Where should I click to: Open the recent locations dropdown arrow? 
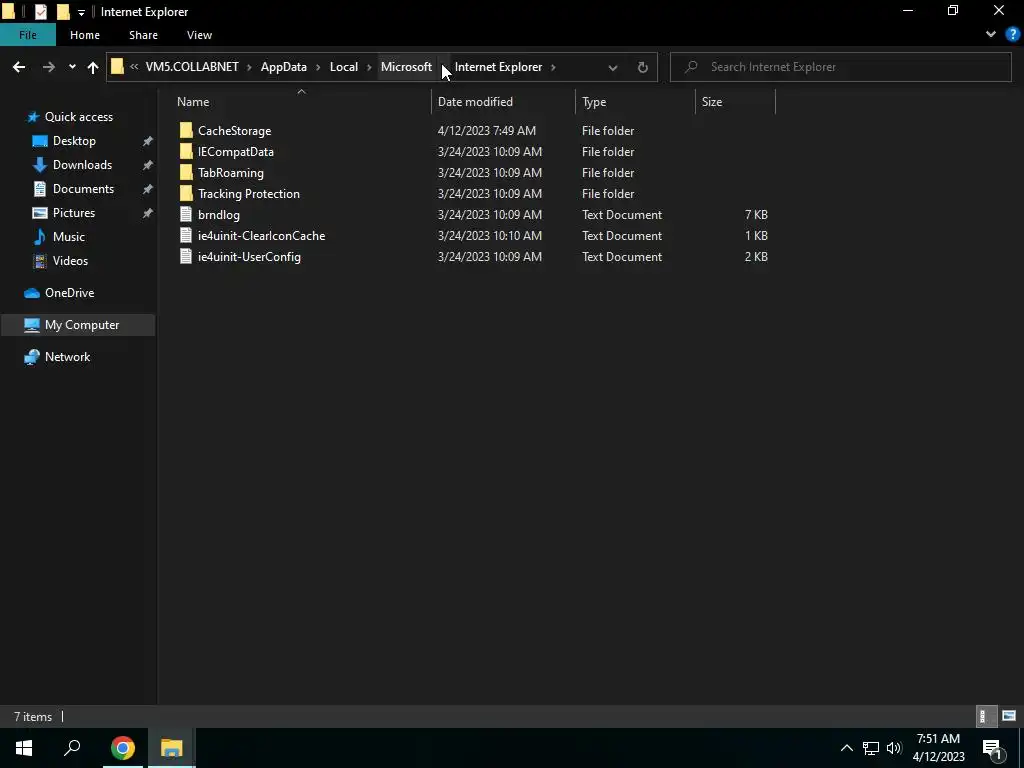point(72,67)
